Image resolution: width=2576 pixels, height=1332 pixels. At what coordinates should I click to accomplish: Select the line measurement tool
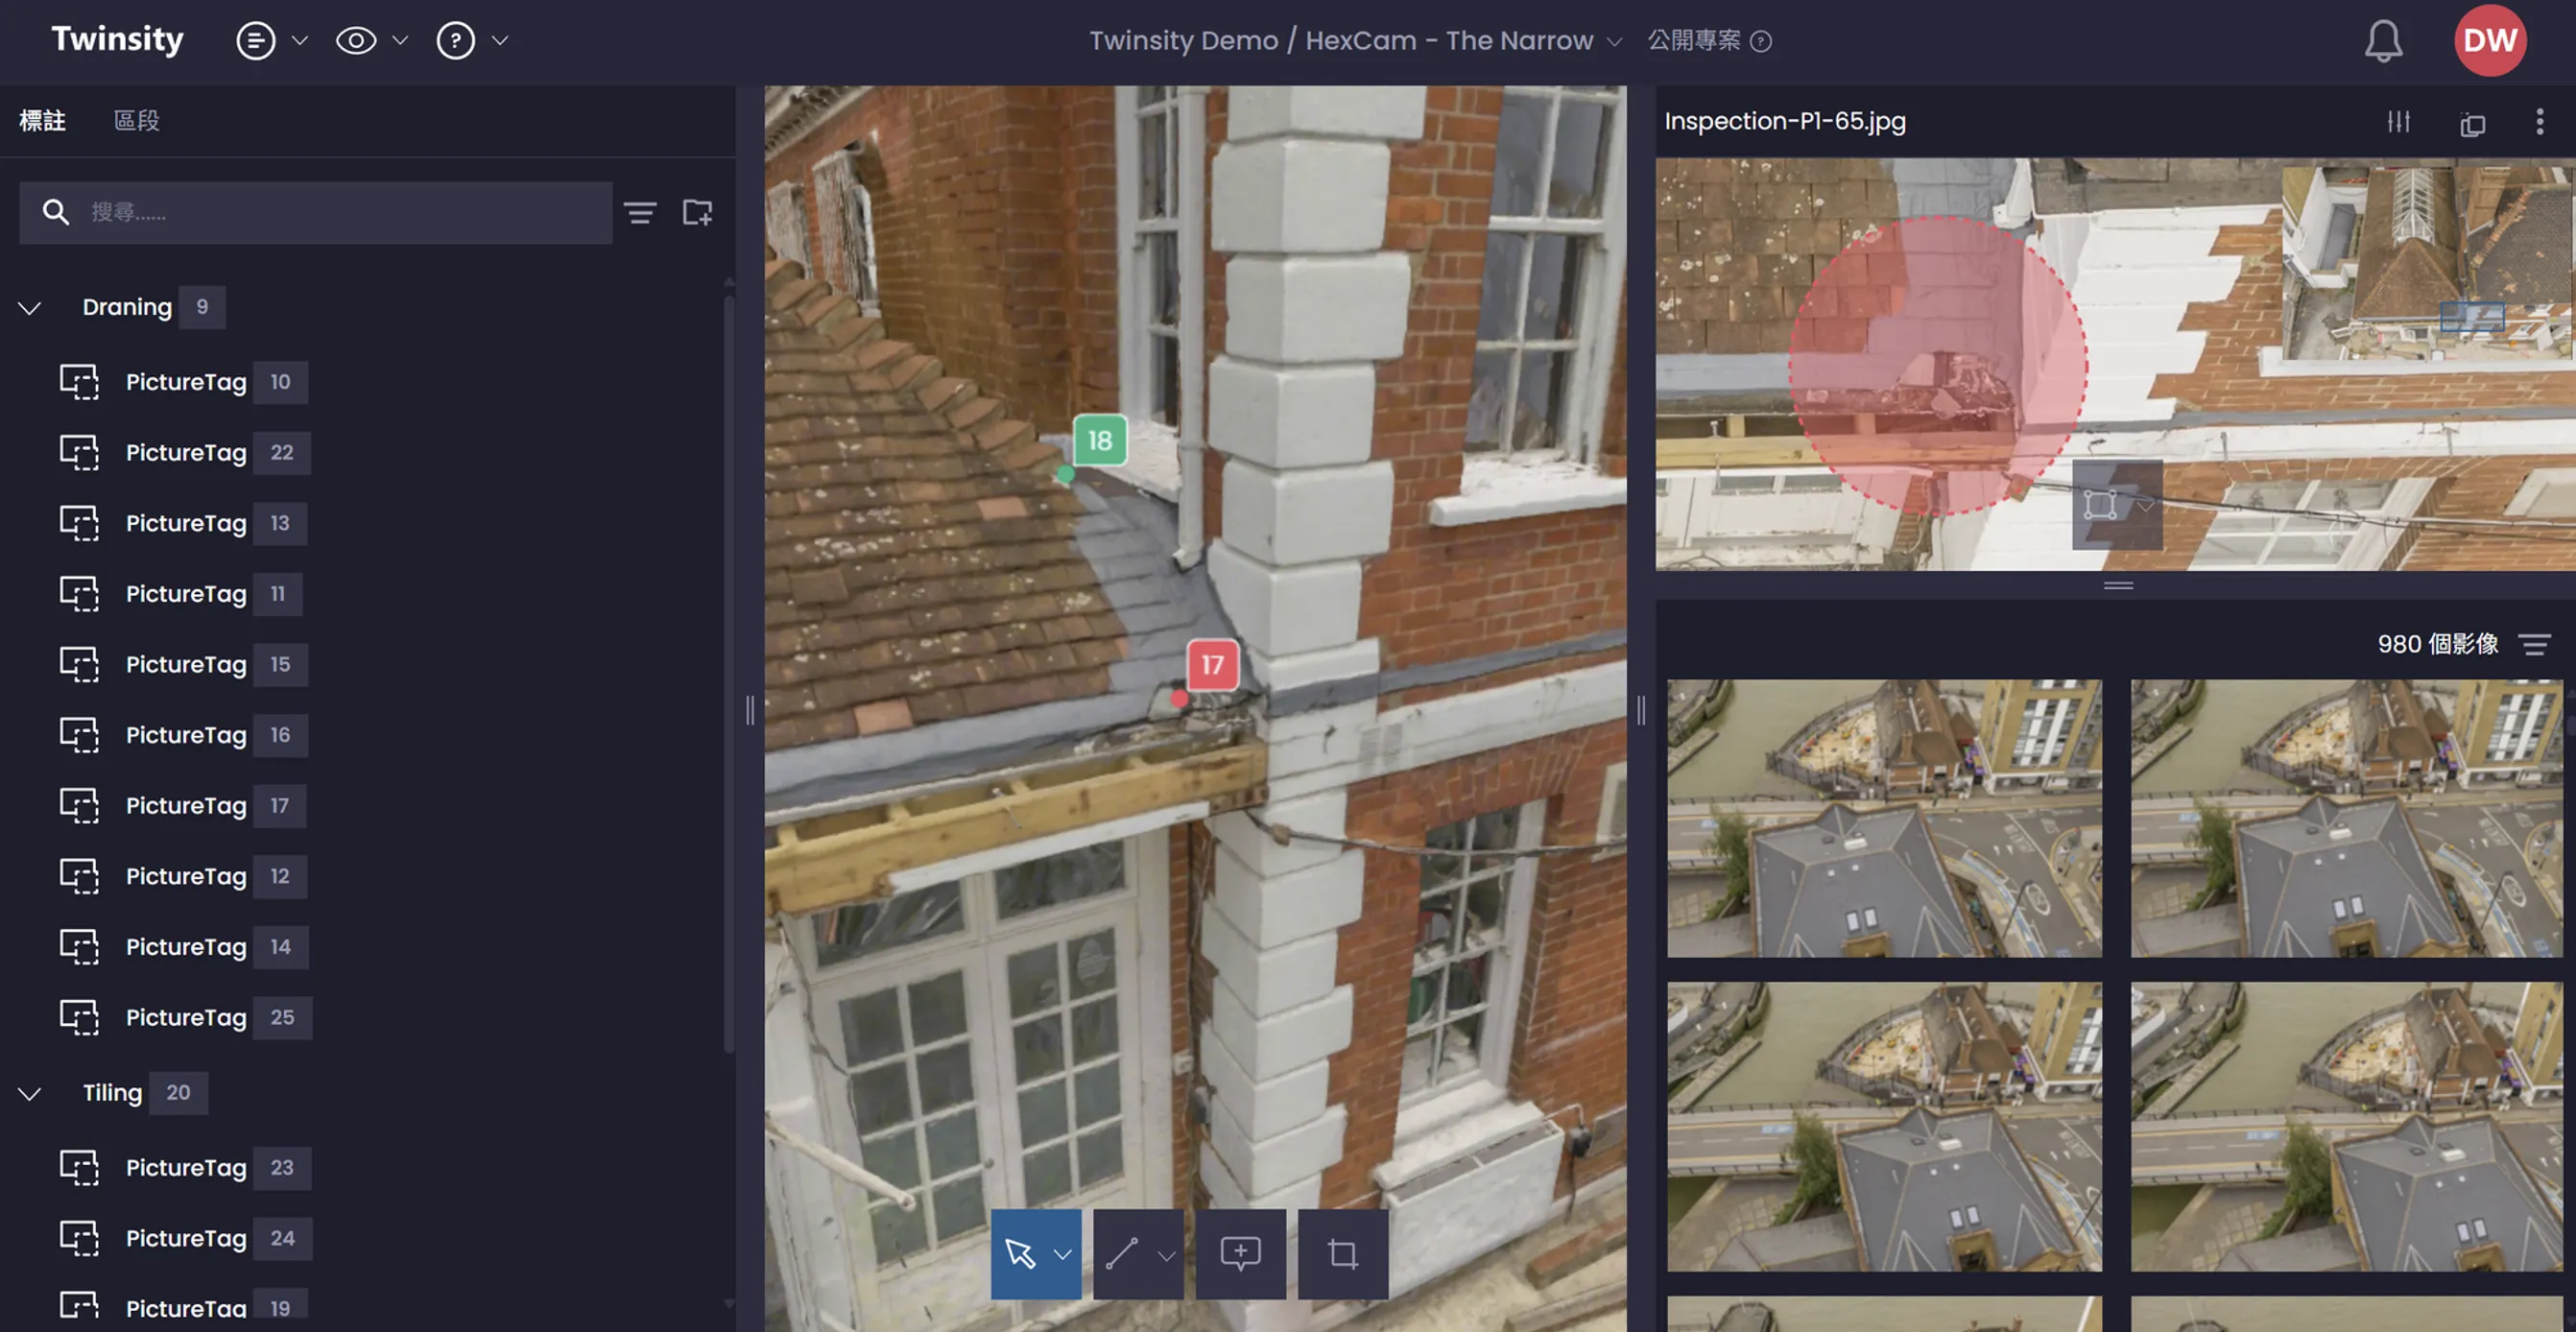click(1121, 1253)
